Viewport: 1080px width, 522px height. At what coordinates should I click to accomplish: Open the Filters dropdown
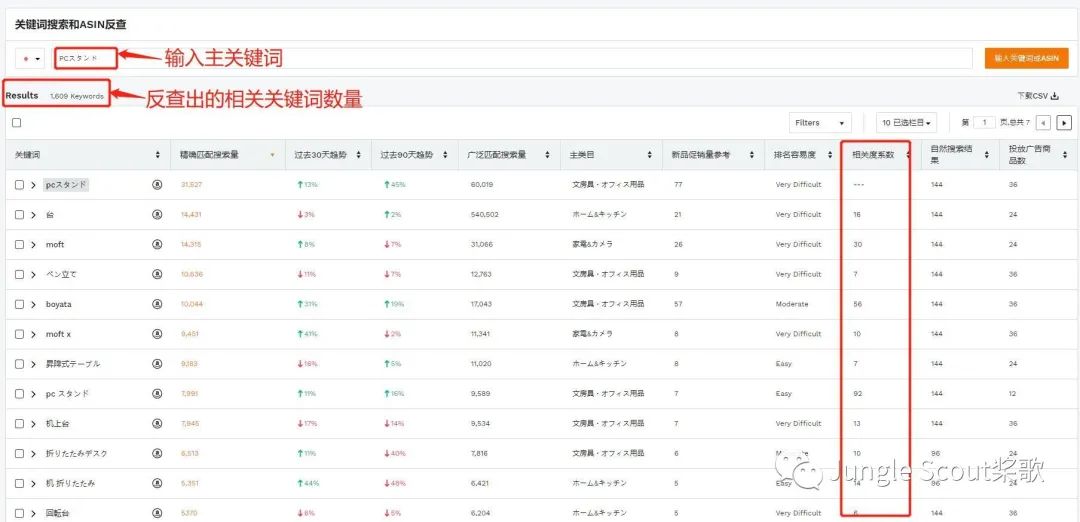click(820, 123)
